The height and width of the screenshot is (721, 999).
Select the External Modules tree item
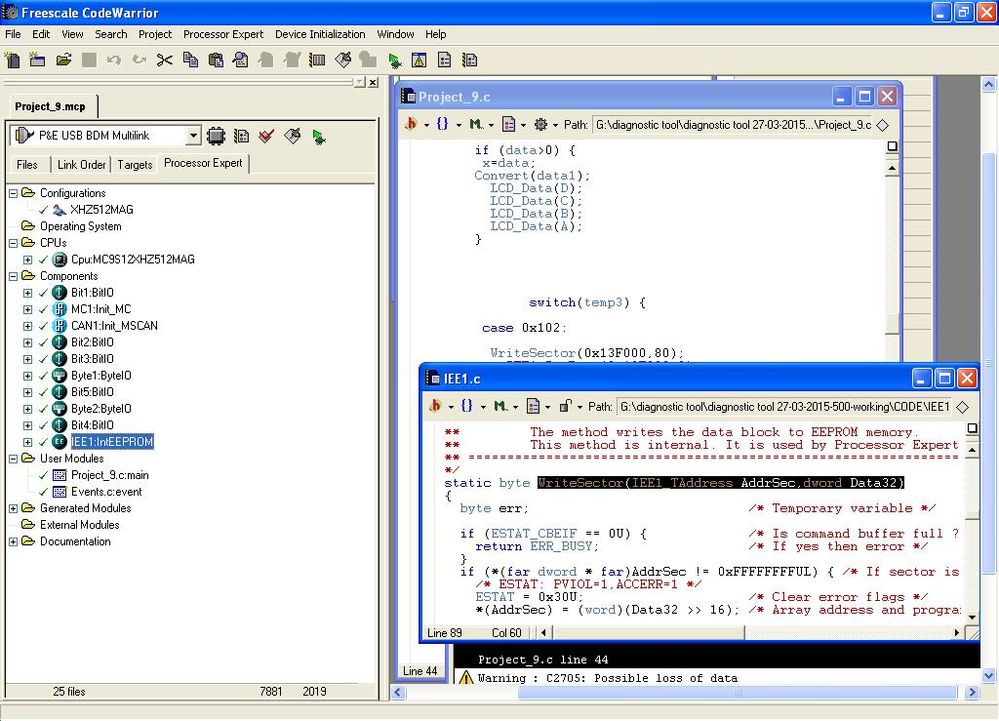click(80, 525)
